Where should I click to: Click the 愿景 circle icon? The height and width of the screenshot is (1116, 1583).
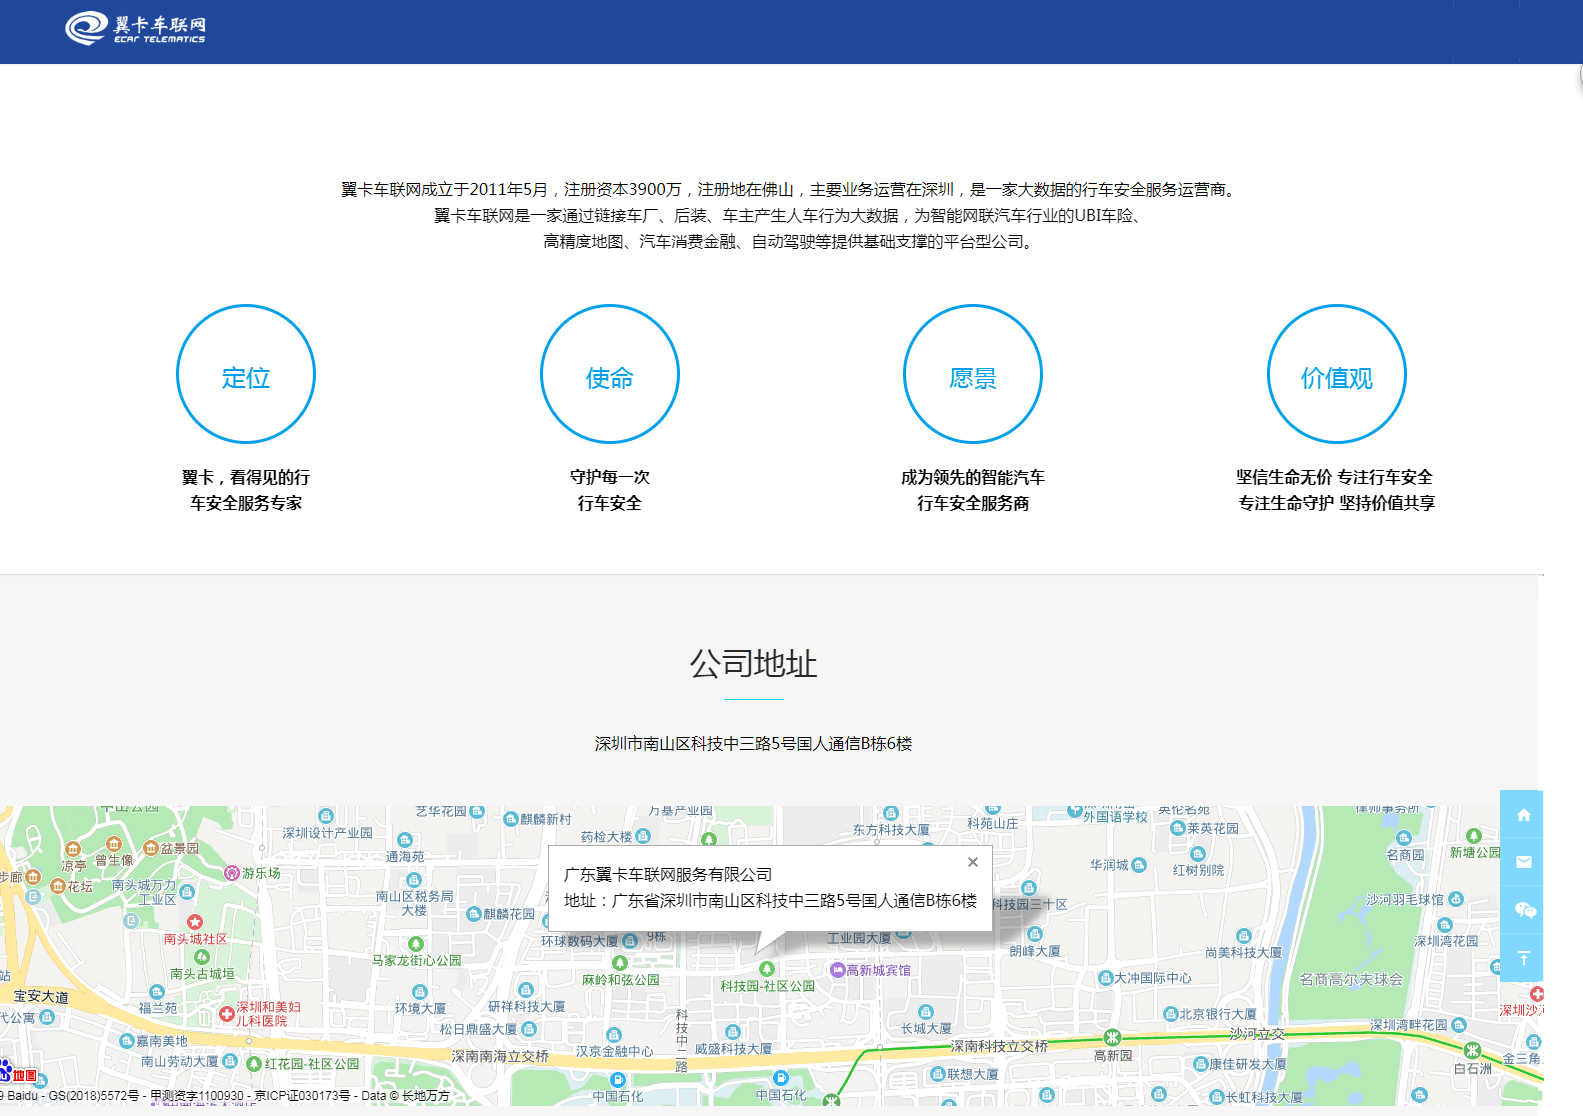point(973,374)
